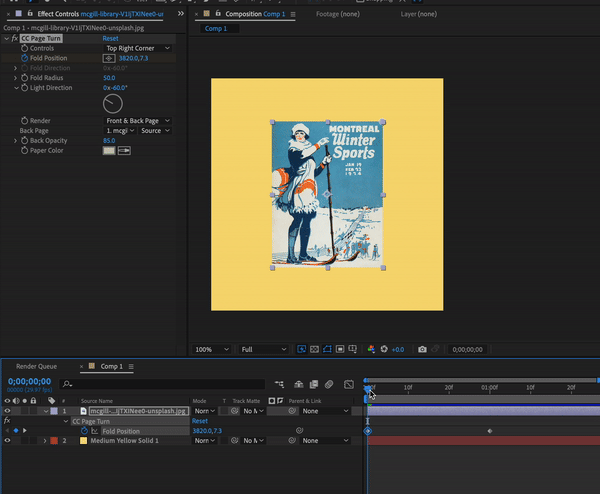This screenshot has width=600, height=494.
Task: Click viewer timecode 0;00;00;00
Action: (467, 349)
